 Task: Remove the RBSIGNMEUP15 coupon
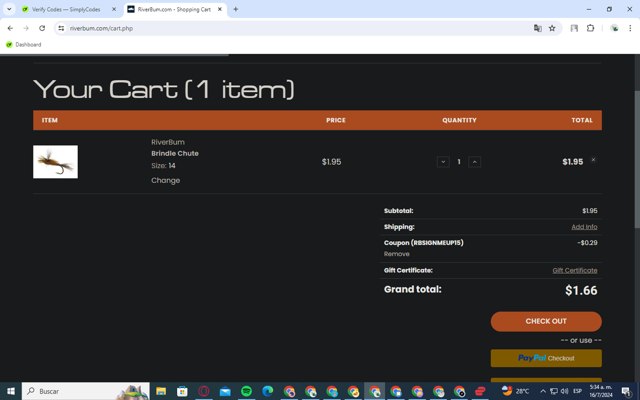click(396, 254)
